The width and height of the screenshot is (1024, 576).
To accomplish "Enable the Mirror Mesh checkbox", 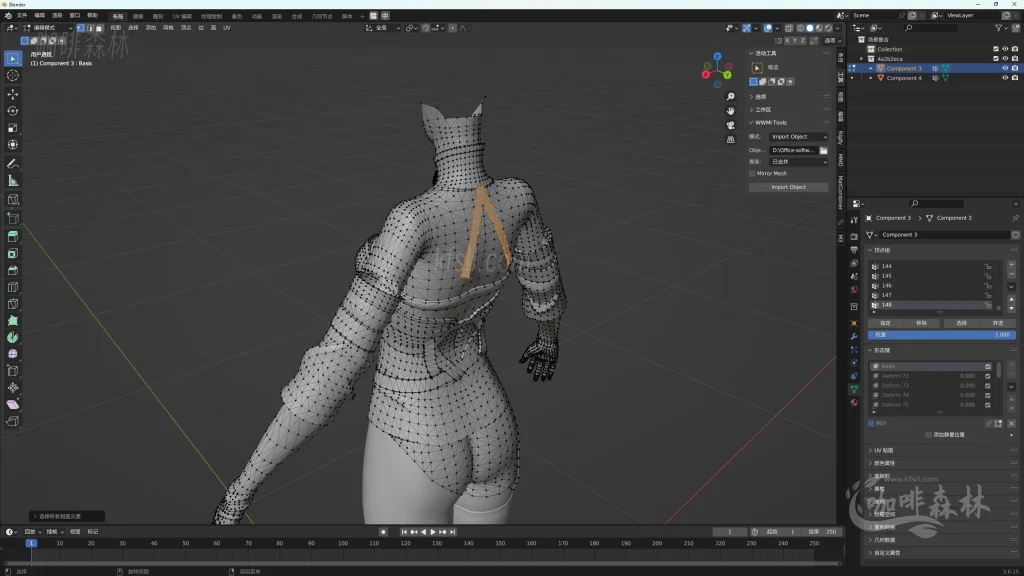I will click(x=752, y=174).
